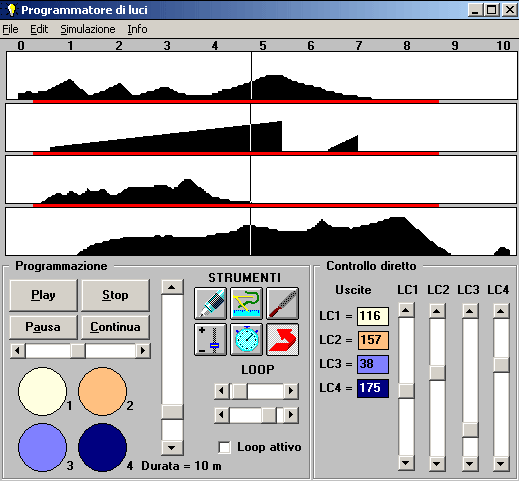This screenshot has height=481, width=519.
Task: Click the red arrow tool icon
Action: click(282, 339)
